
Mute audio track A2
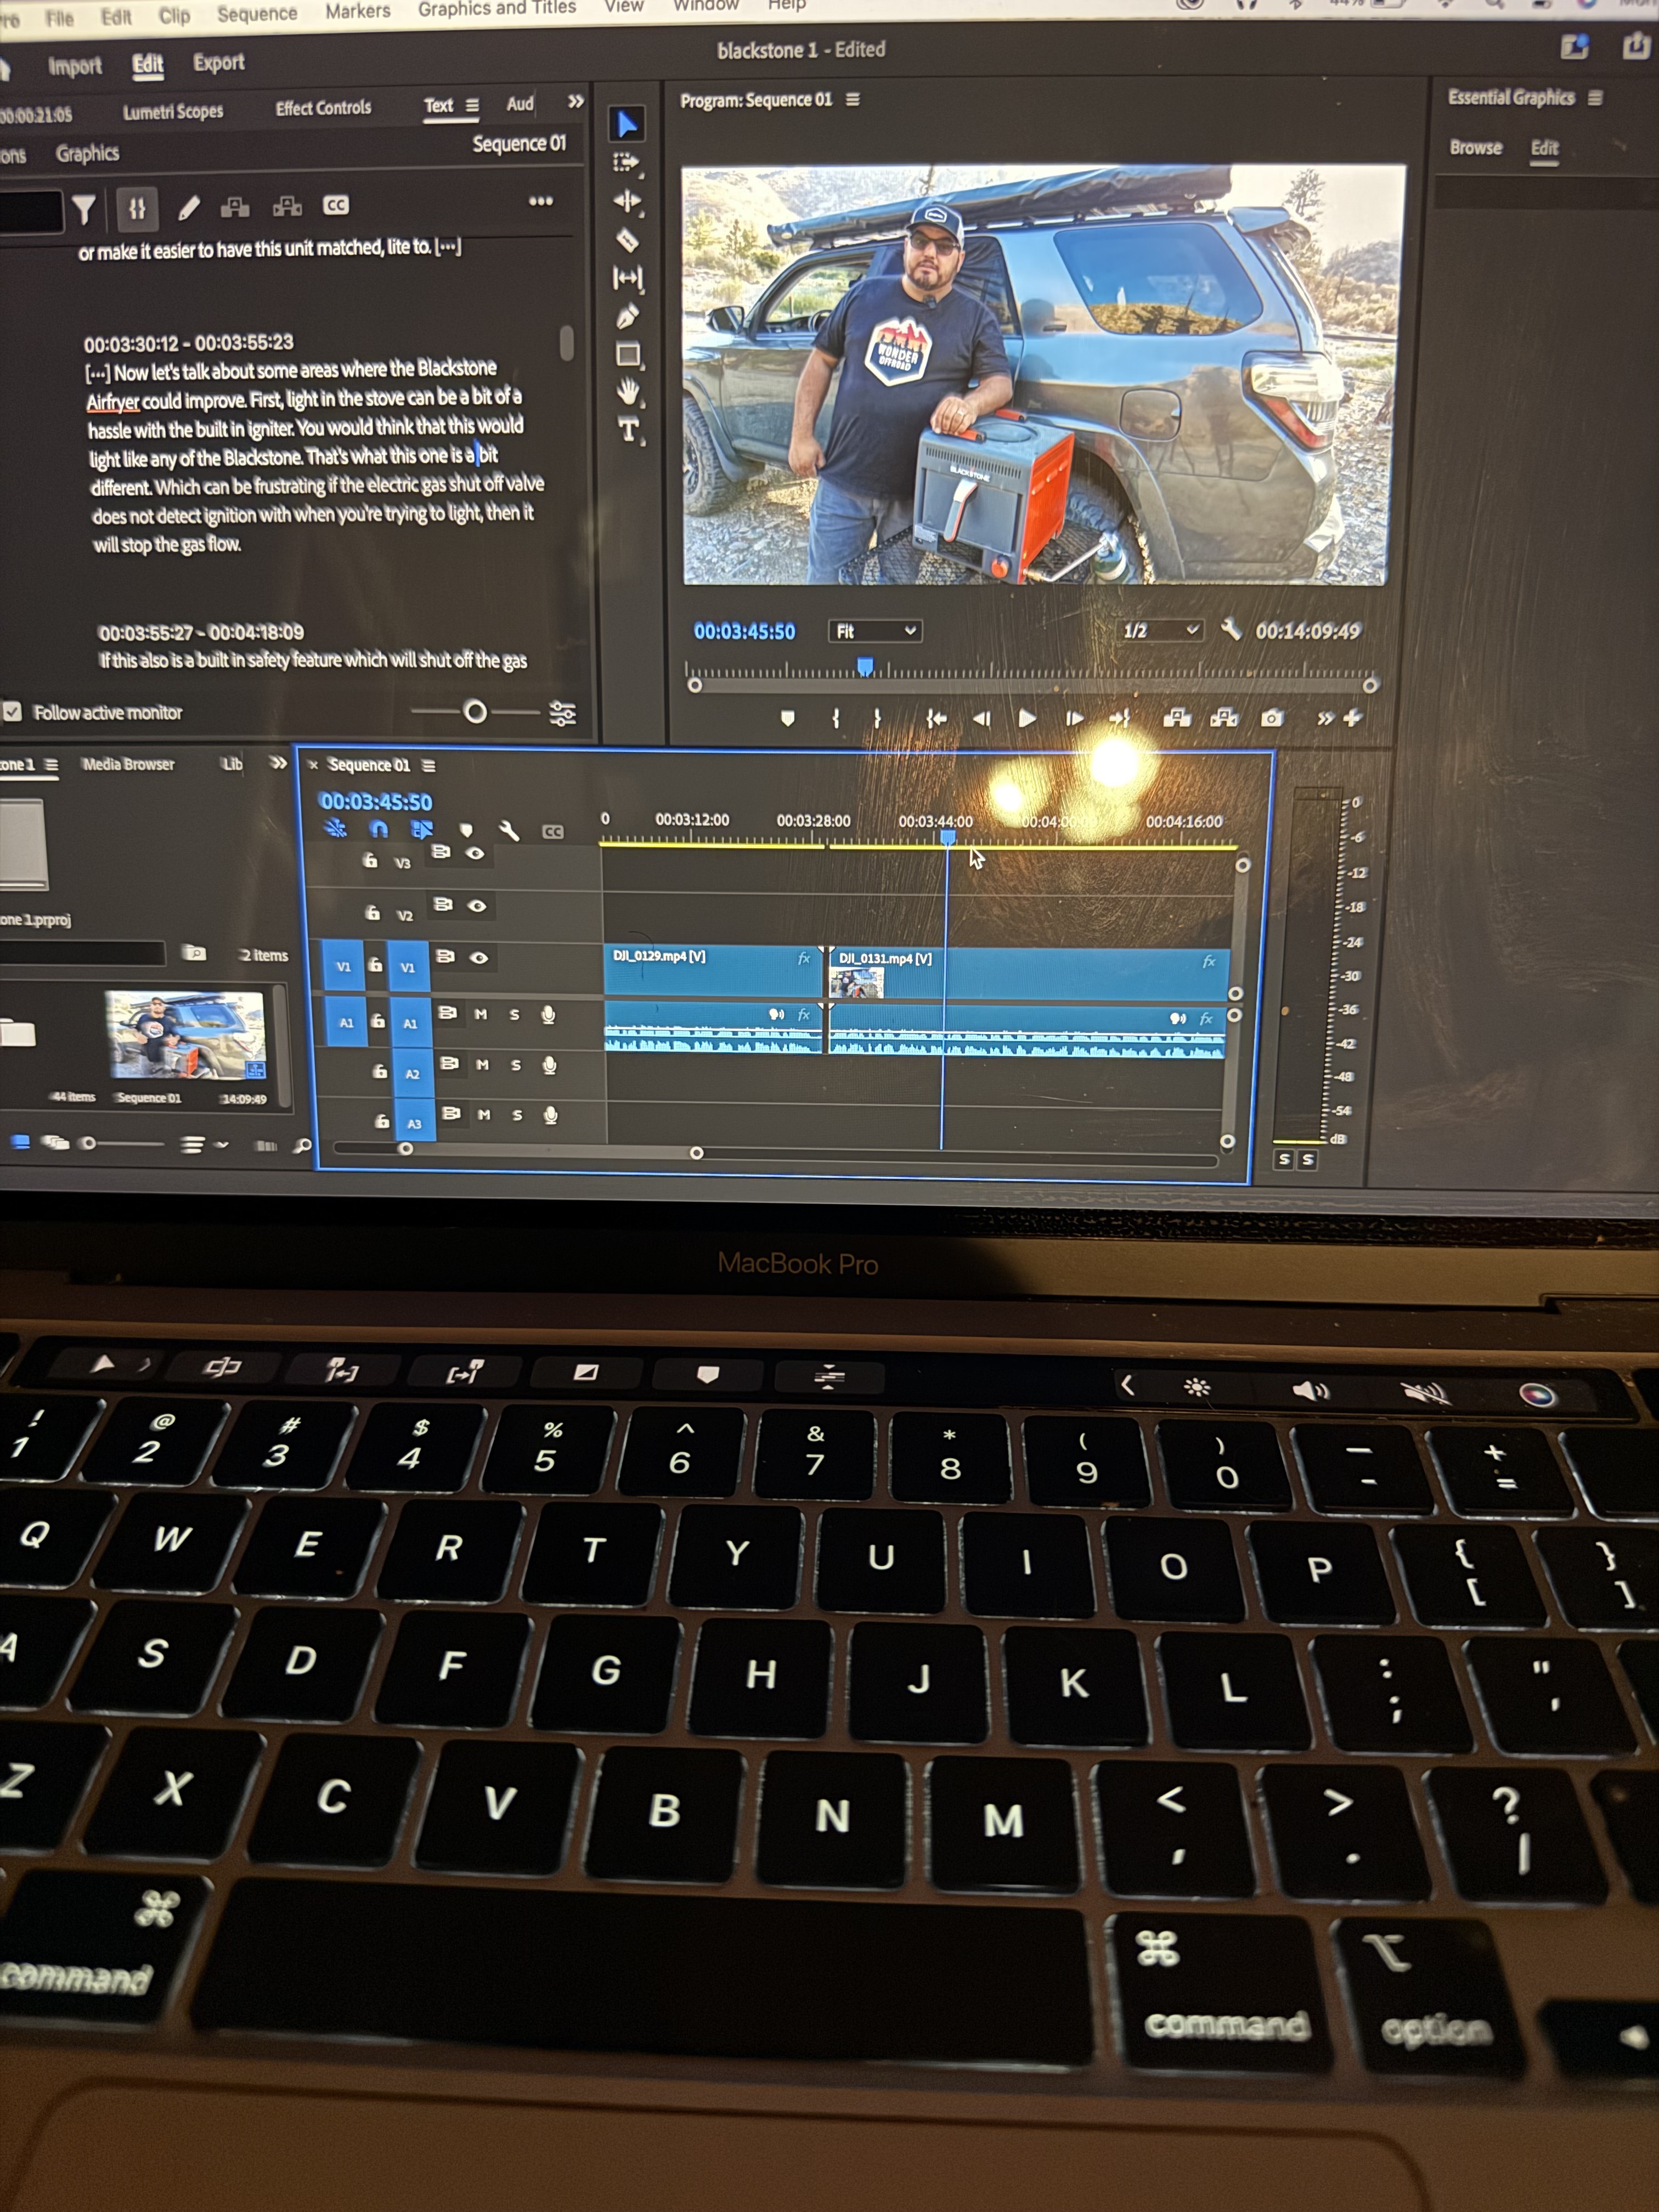tap(483, 1065)
